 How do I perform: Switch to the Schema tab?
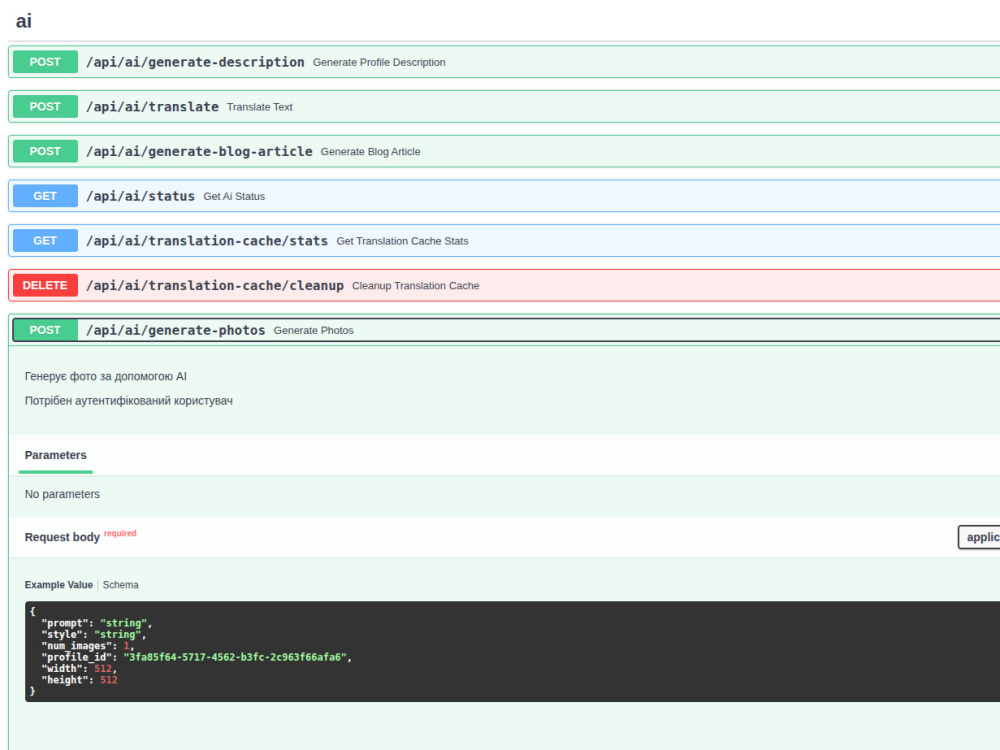[x=121, y=585]
